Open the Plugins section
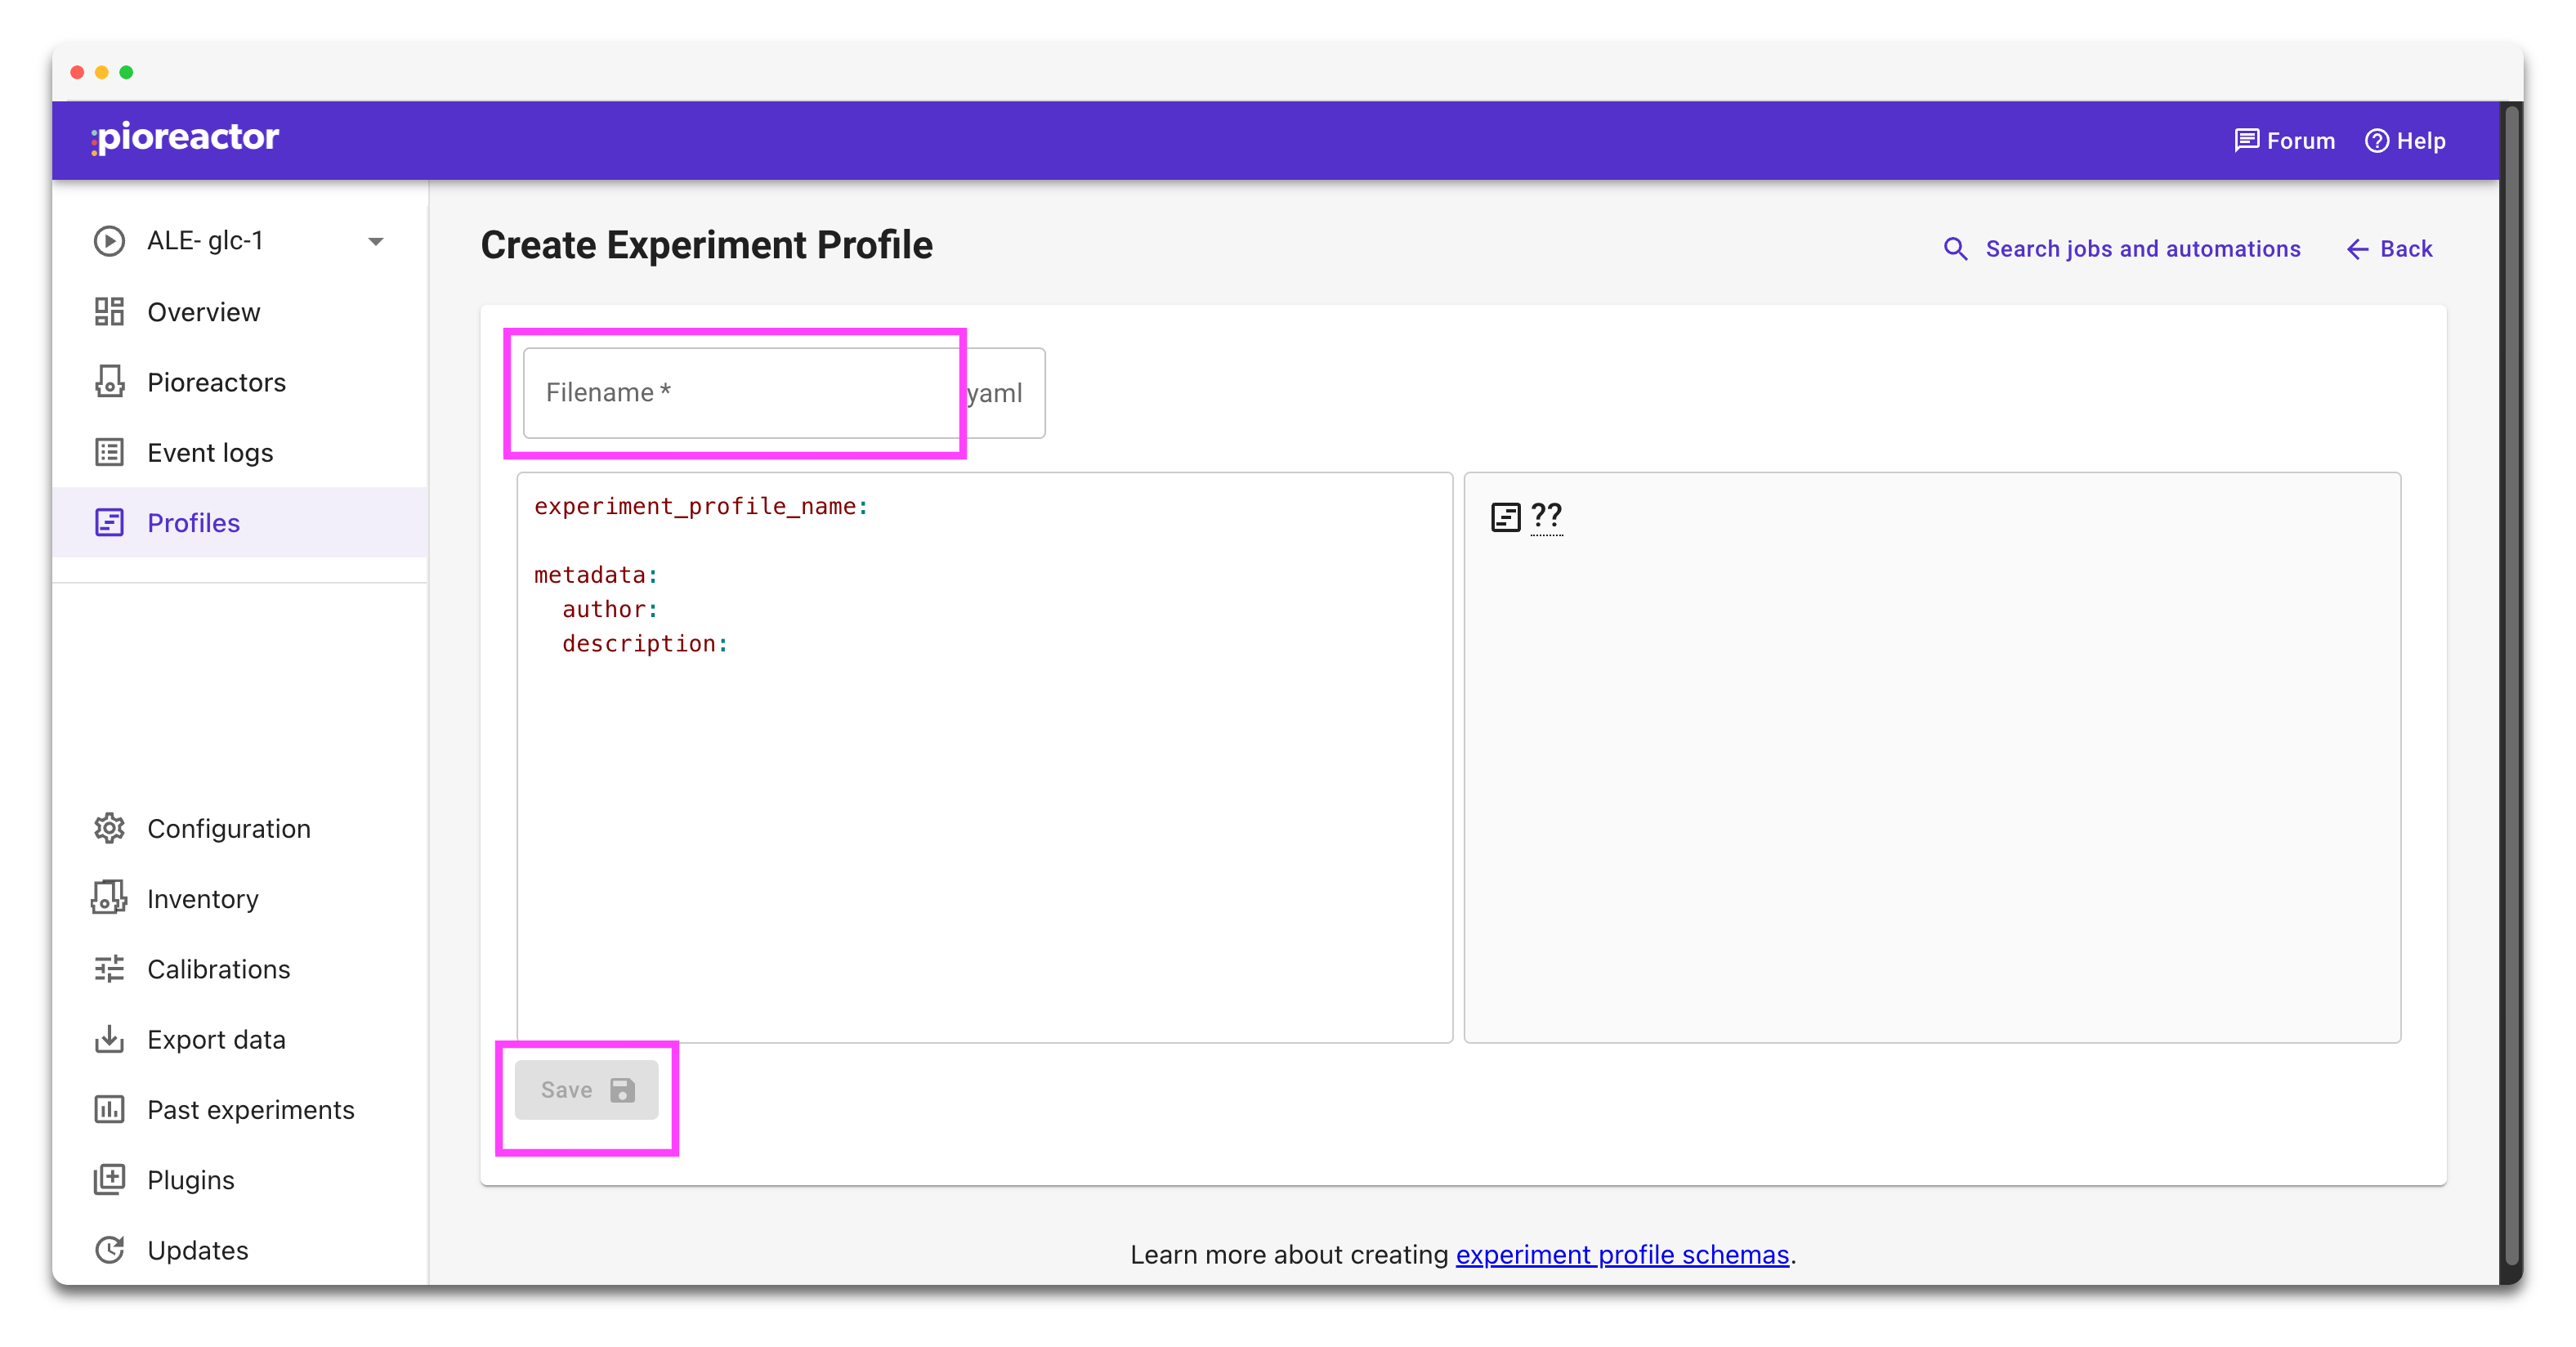 pos(191,1180)
